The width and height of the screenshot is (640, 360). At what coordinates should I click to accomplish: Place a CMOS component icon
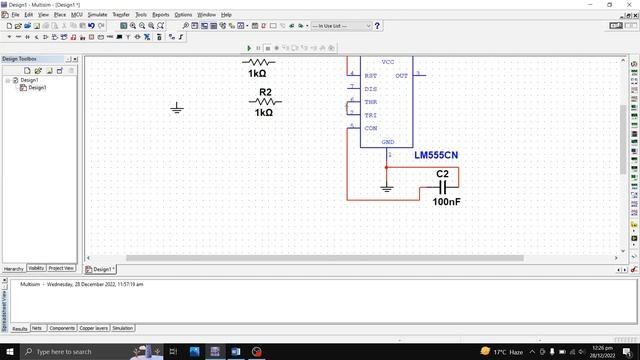tap(64, 37)
